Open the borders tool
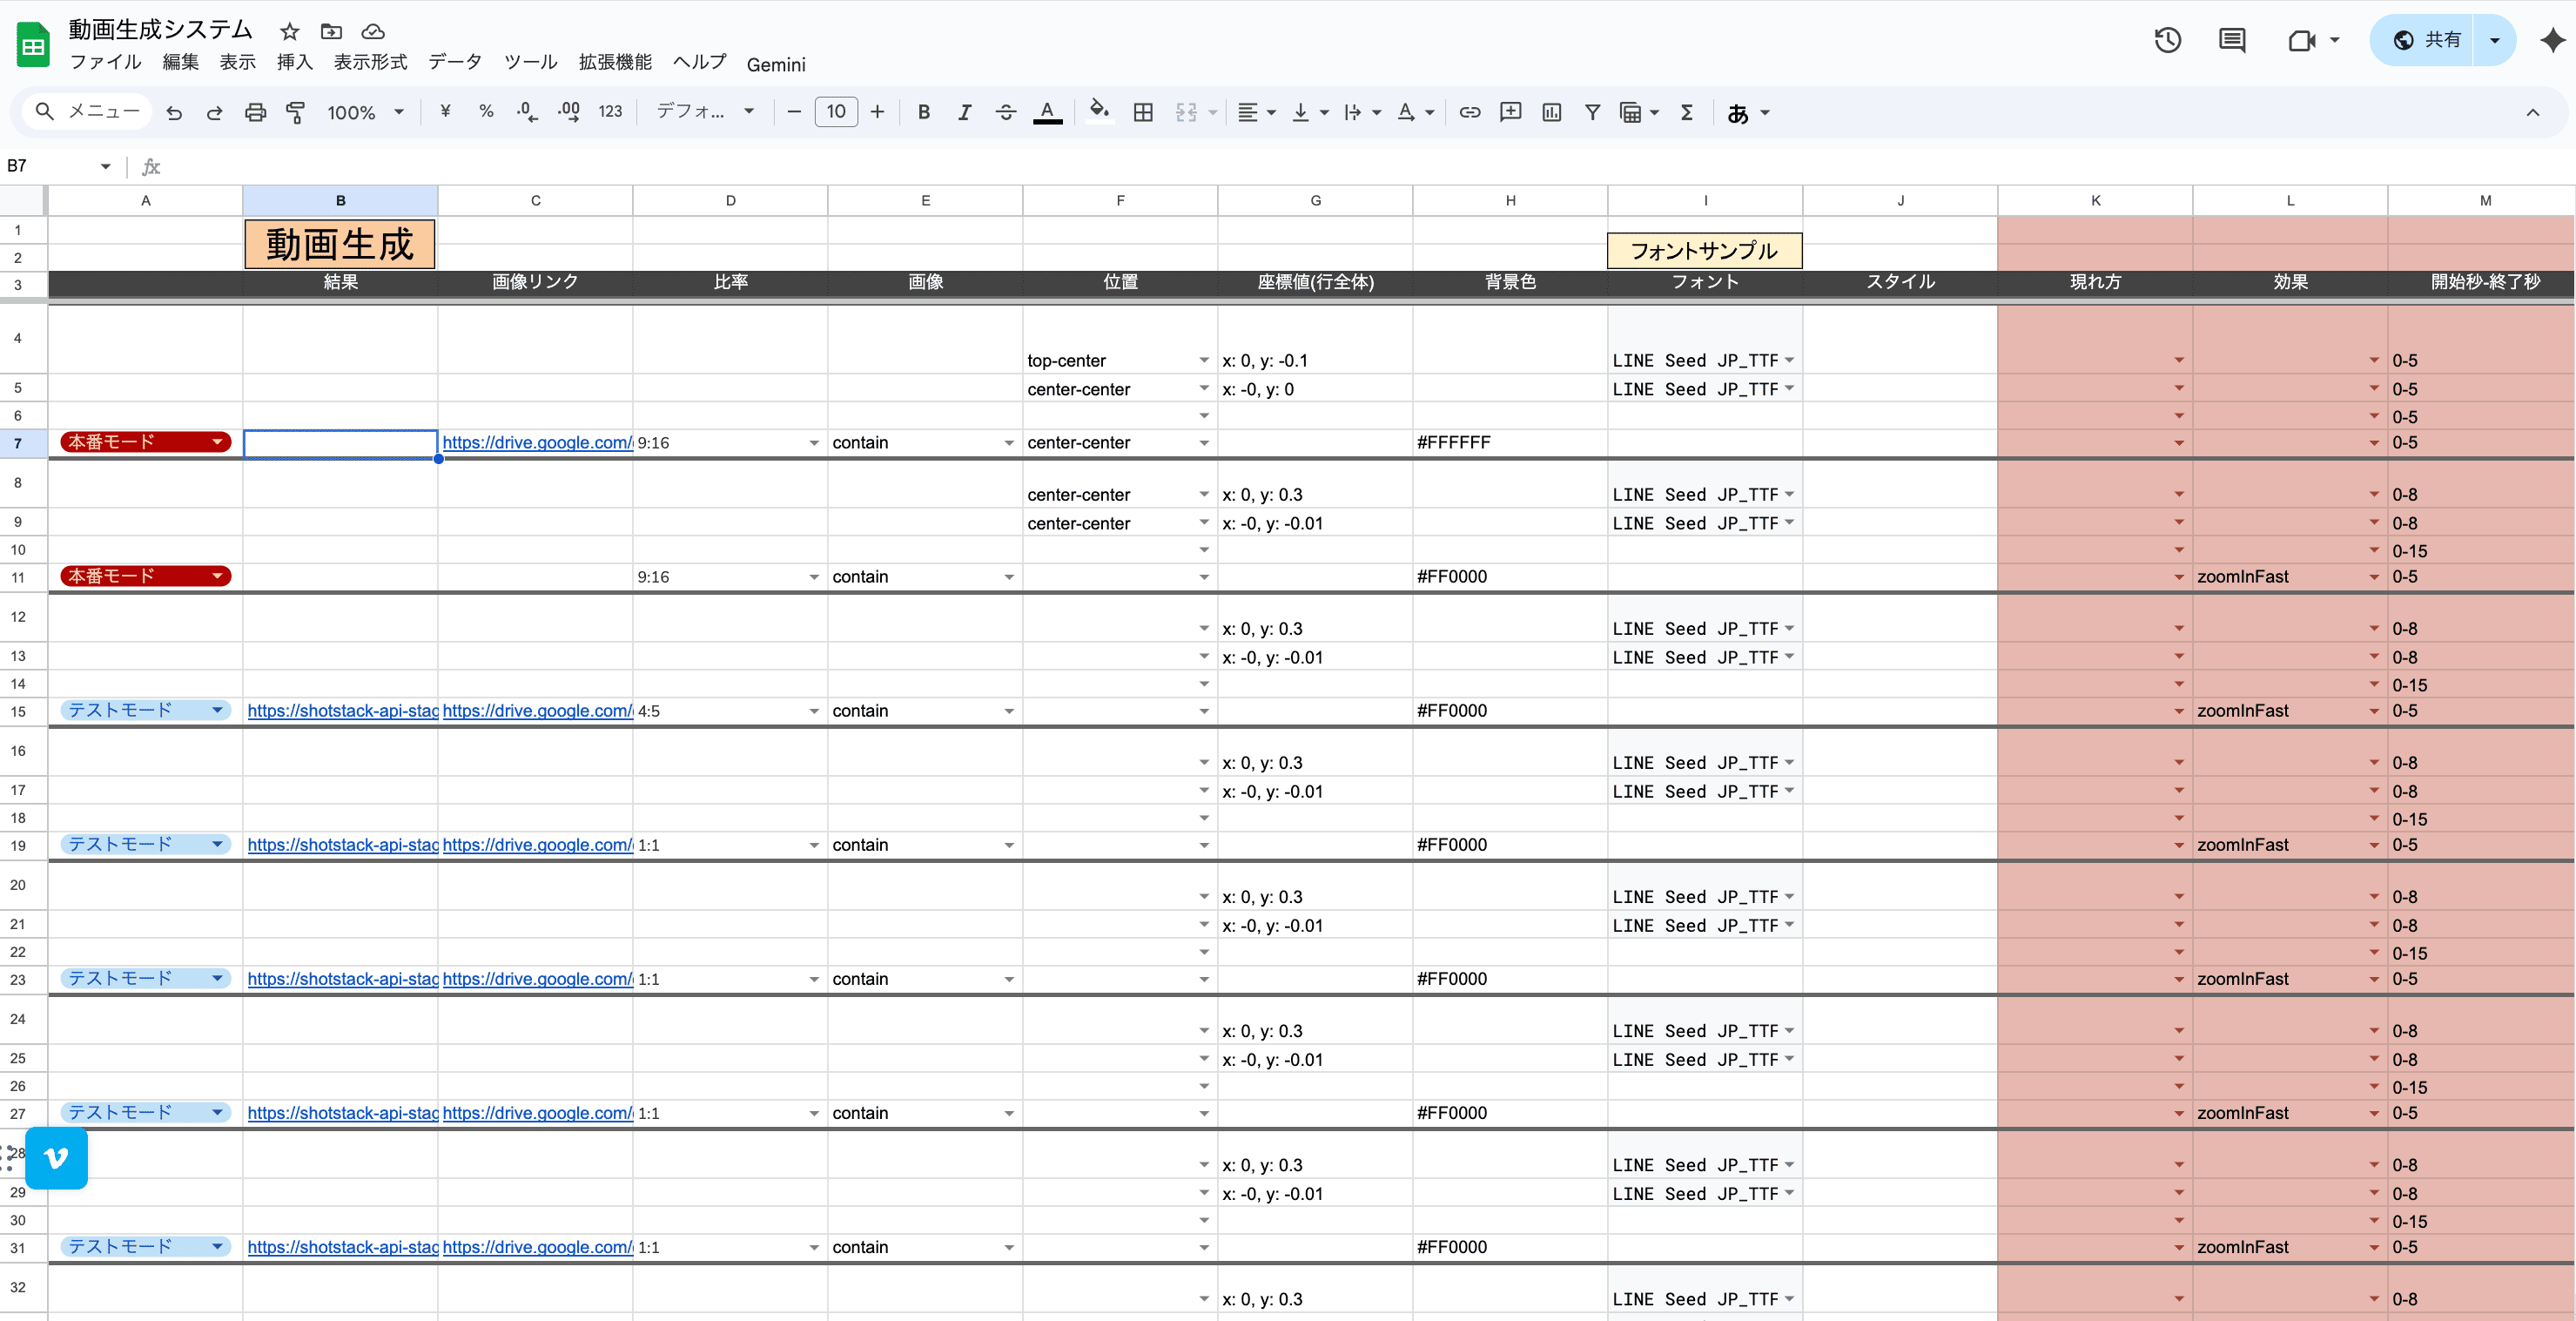 point(1143,112)
